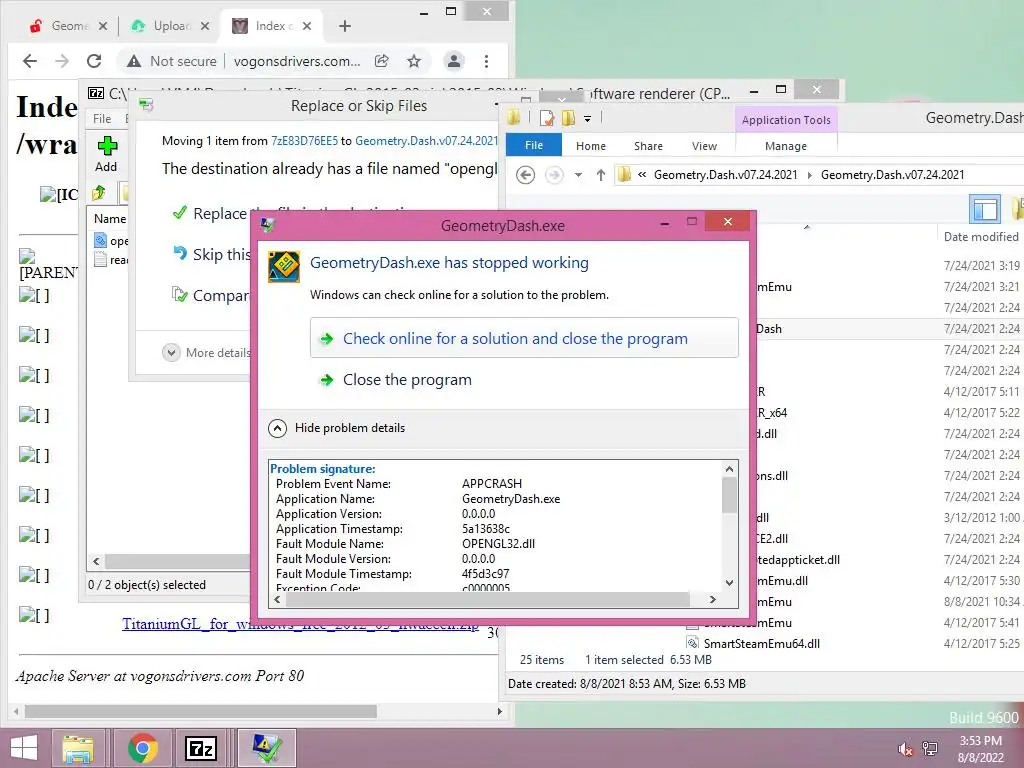Reload the vogonsdrivers page
Viewport: 1024px width, 768px height.
pos(94,61)
